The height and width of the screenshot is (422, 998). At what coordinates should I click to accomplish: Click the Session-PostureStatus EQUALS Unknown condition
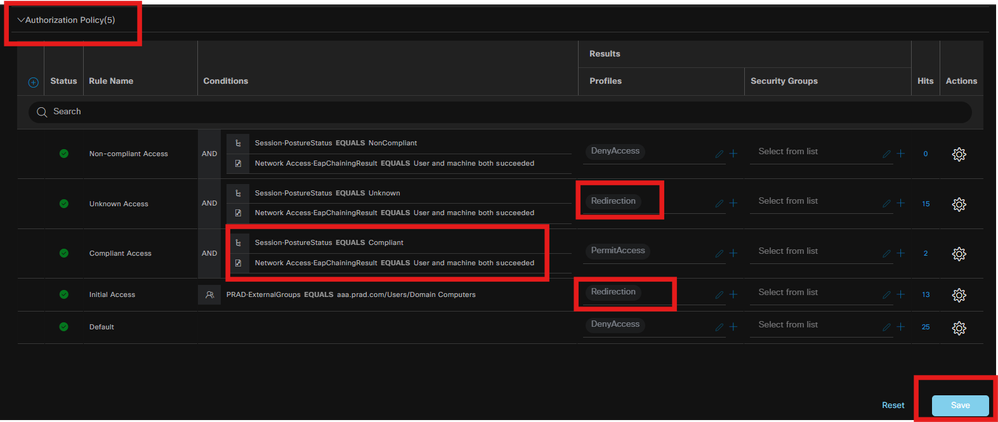pos(327,193)
